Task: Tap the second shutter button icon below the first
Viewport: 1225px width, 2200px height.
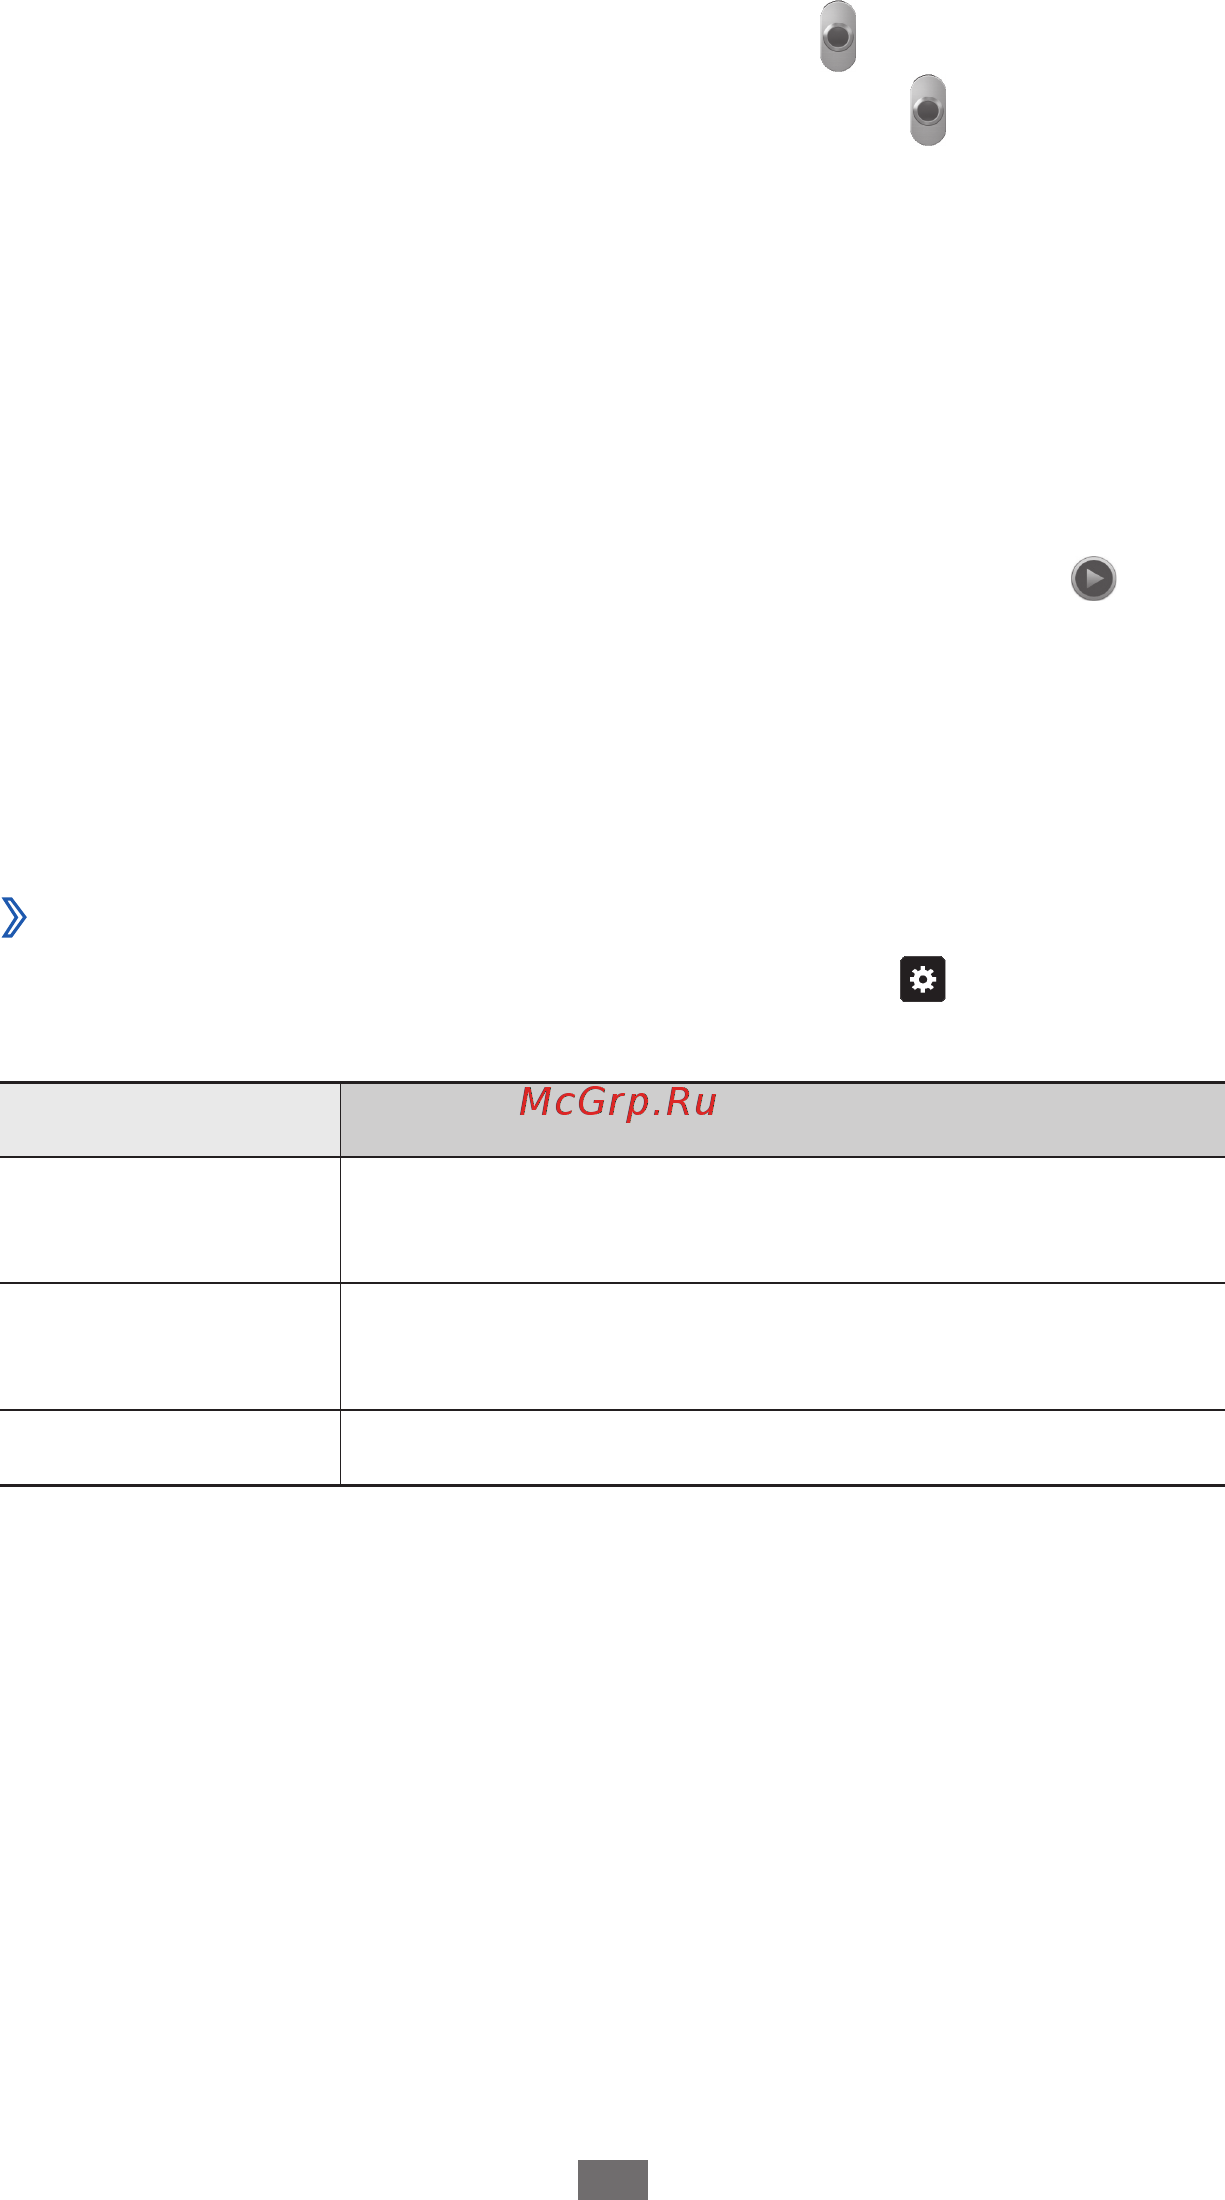Action: click(x=928, y=110)
